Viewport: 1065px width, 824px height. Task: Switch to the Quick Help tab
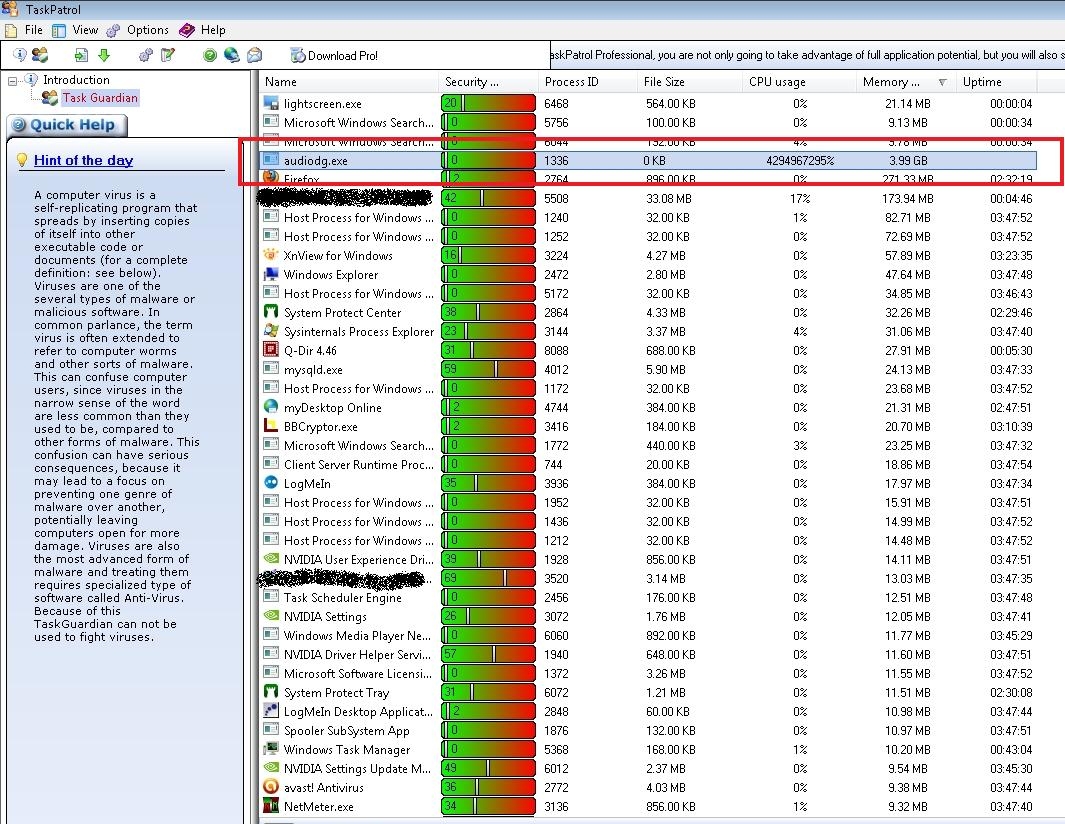[x=67, y=125]
